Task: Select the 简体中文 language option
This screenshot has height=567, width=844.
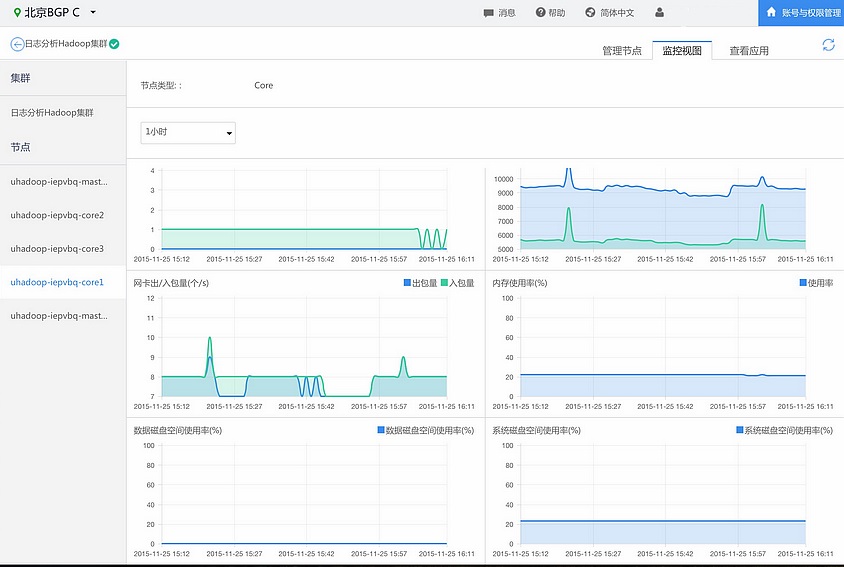Action: click(x=617, y=13)
